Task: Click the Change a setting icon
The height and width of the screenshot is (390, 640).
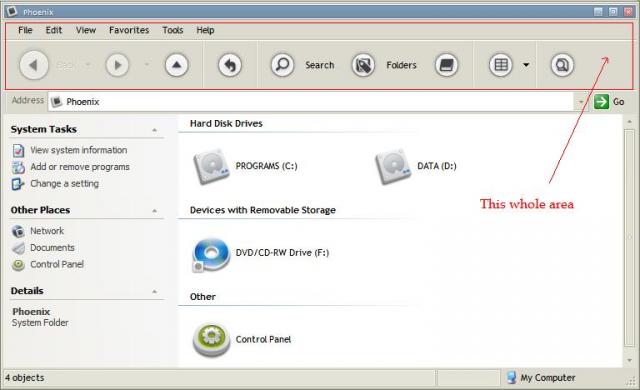Action: point(18,184)
